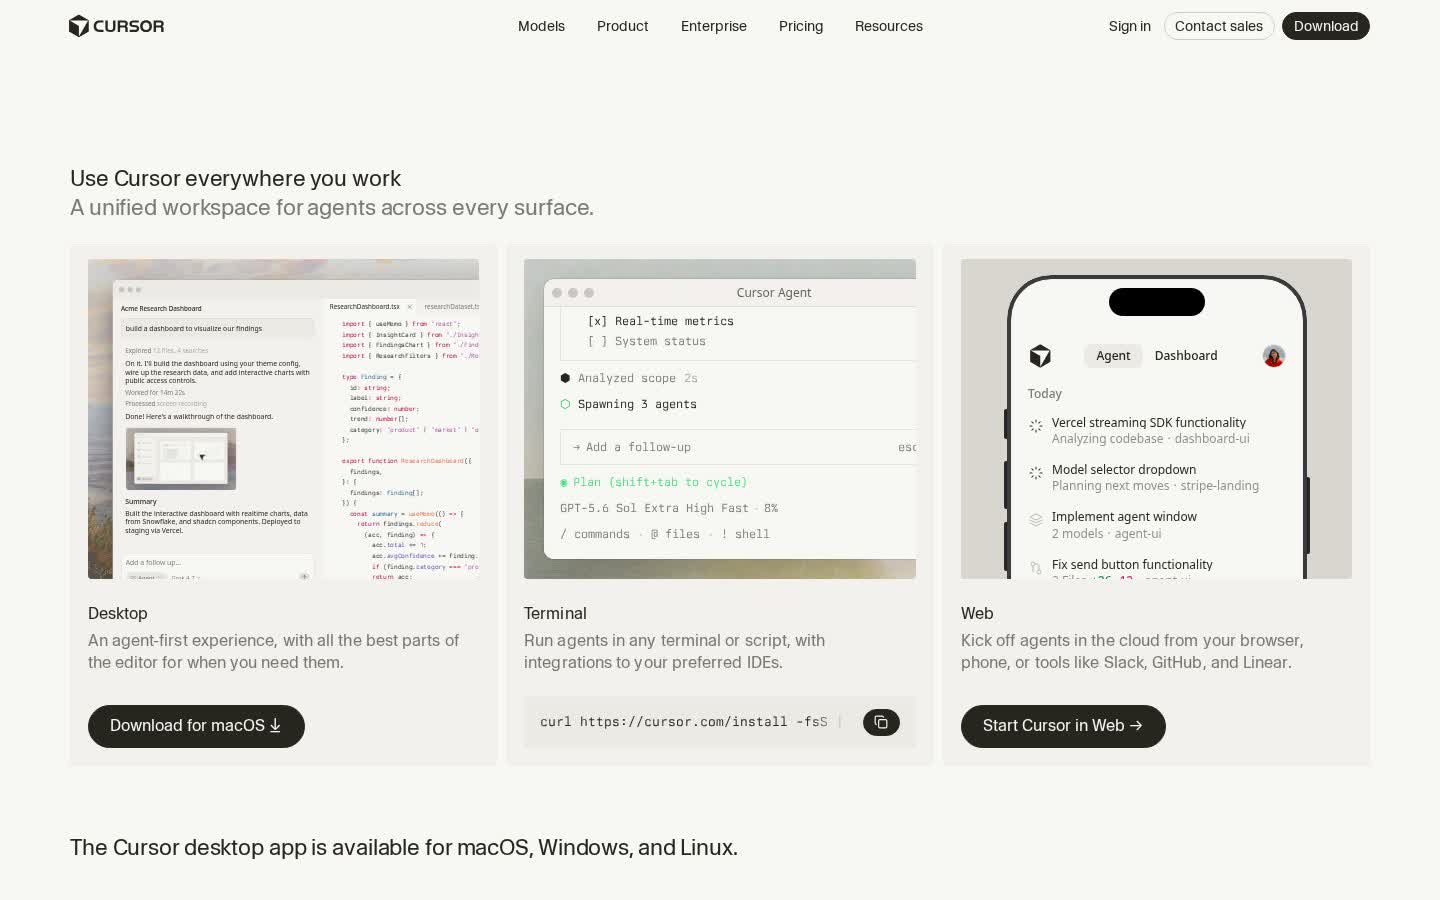
Task: Click the desktop app availability text for macOS, Windows, and Linux
Action: pos(404,848)
